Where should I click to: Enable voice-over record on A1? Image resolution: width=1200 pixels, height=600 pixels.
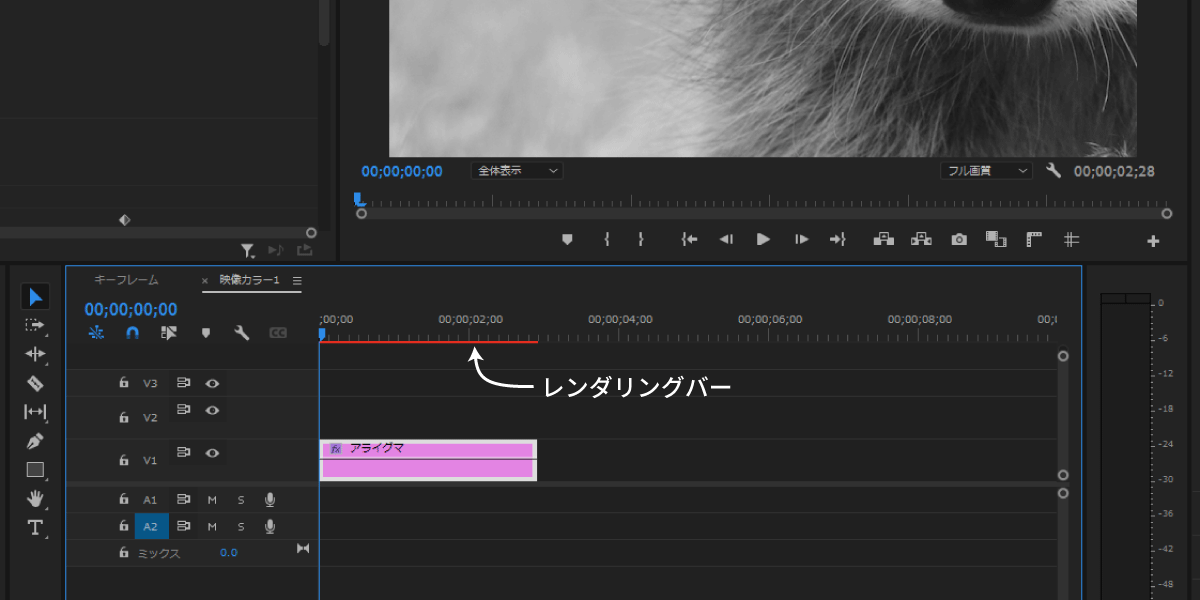pyautogui.click(x=270, y=499)
